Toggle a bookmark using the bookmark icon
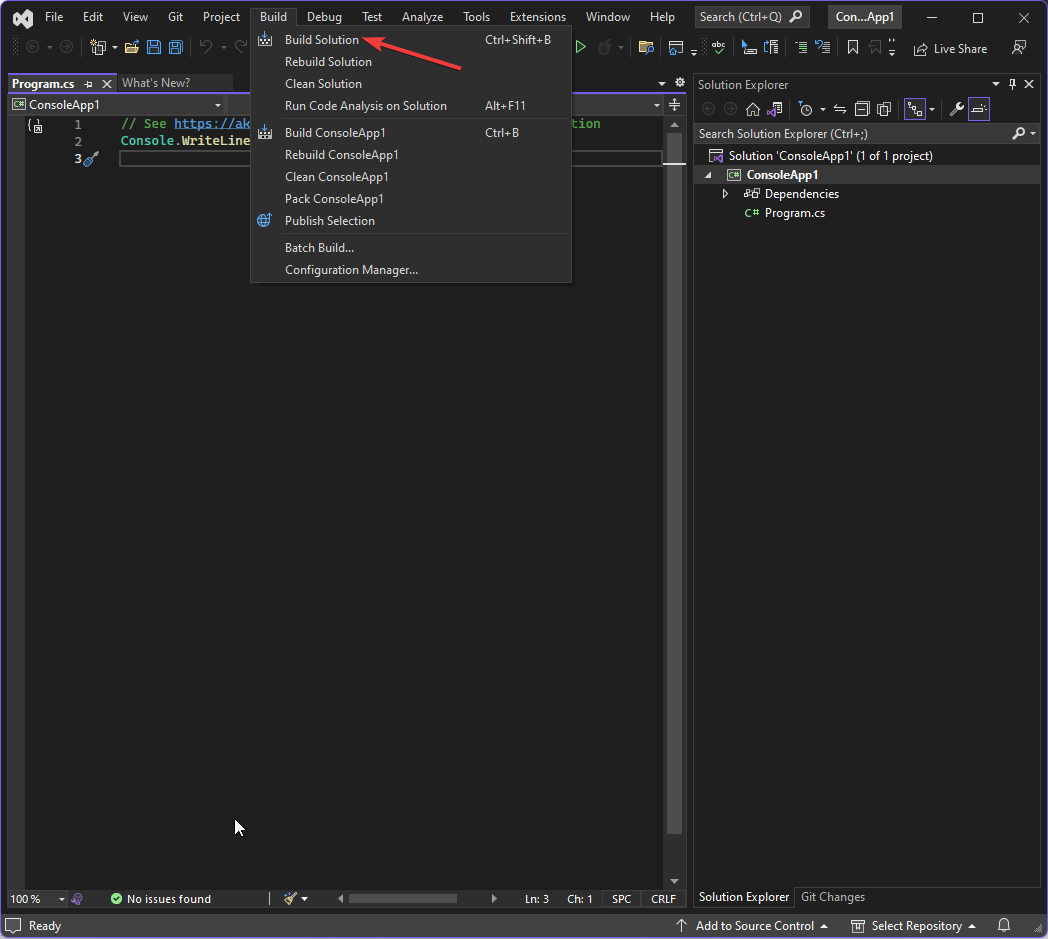Image resolution: width=1048 pixels, height=939 pixels. click(x=853, y=47)
